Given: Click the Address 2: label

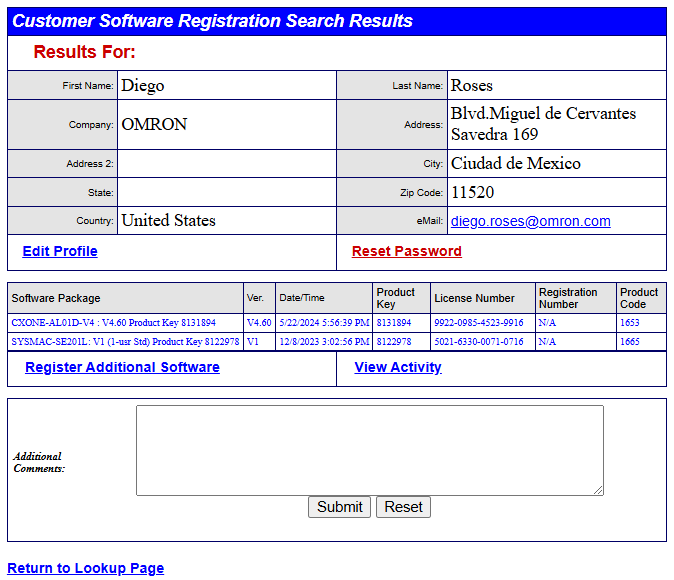Looking at the screenshot, I should pyautogui.click(x=90, y=164).
